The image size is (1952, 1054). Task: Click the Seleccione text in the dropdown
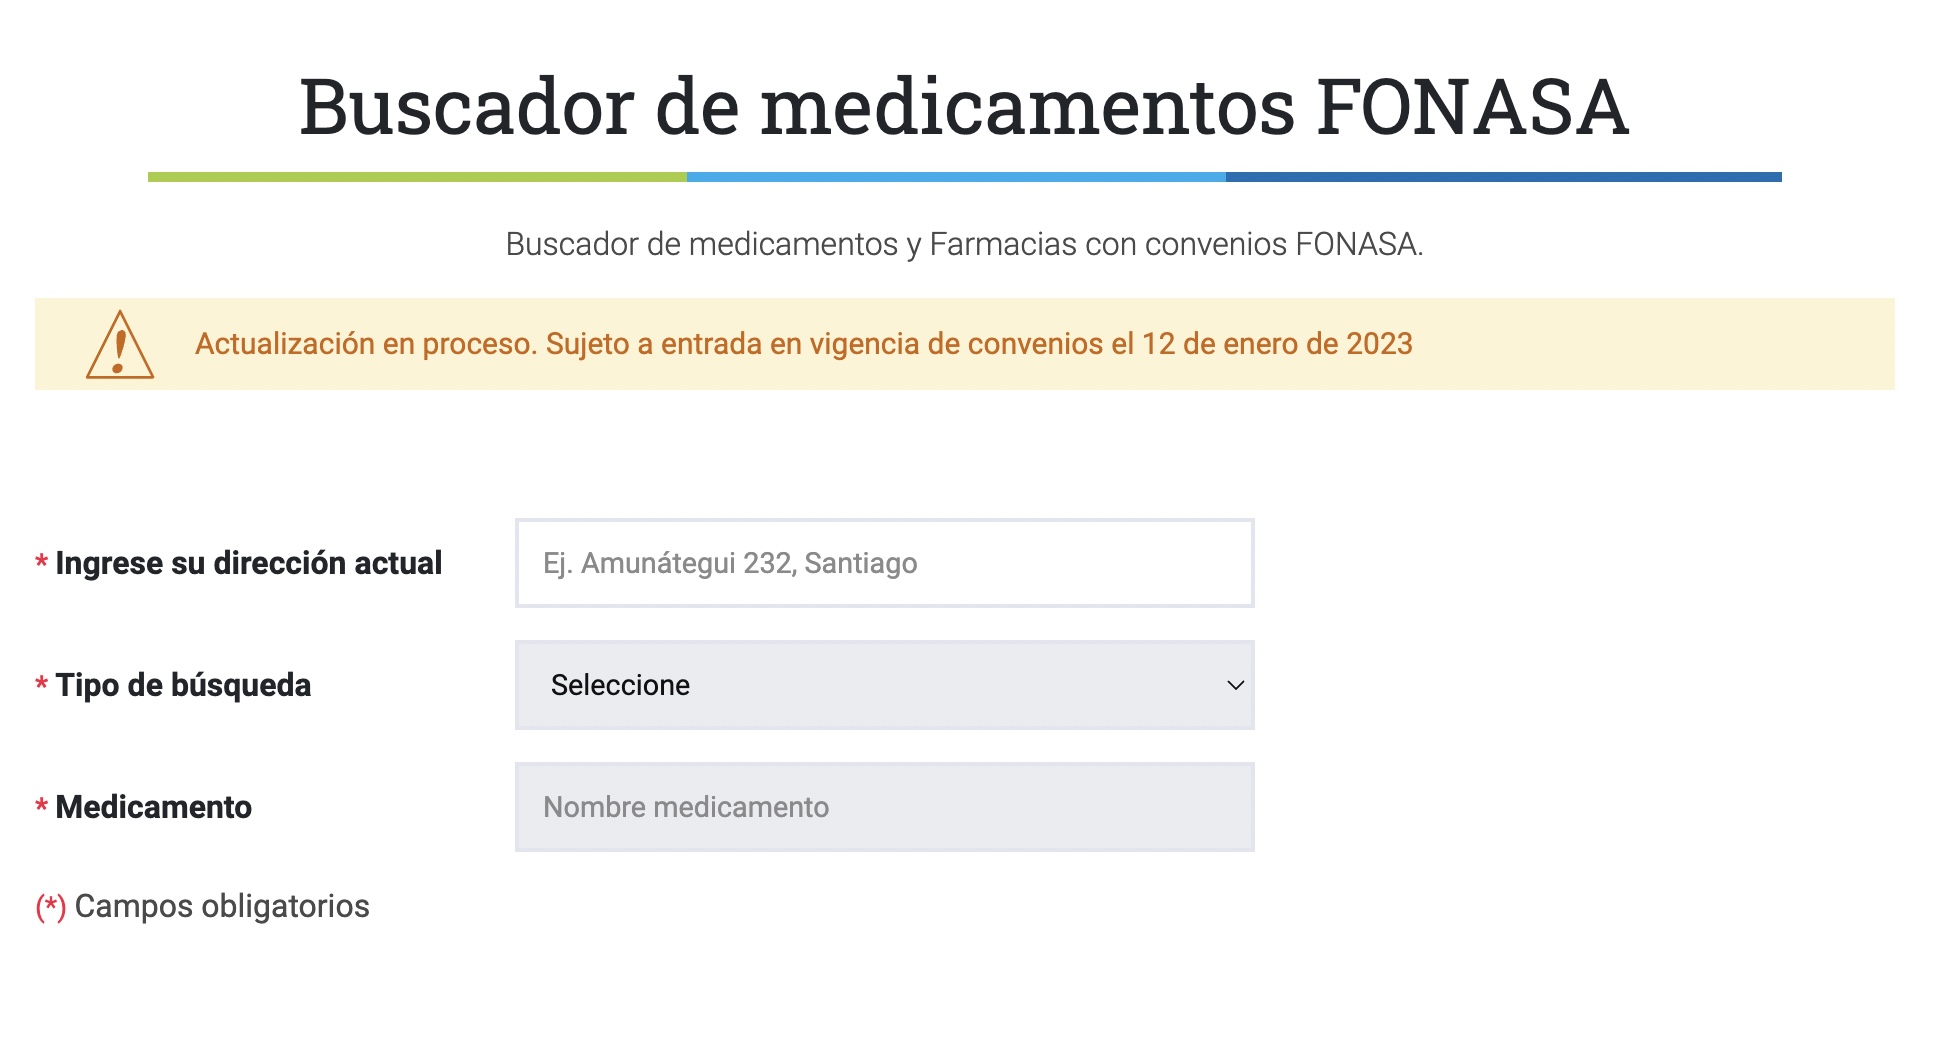pos(620,685)
